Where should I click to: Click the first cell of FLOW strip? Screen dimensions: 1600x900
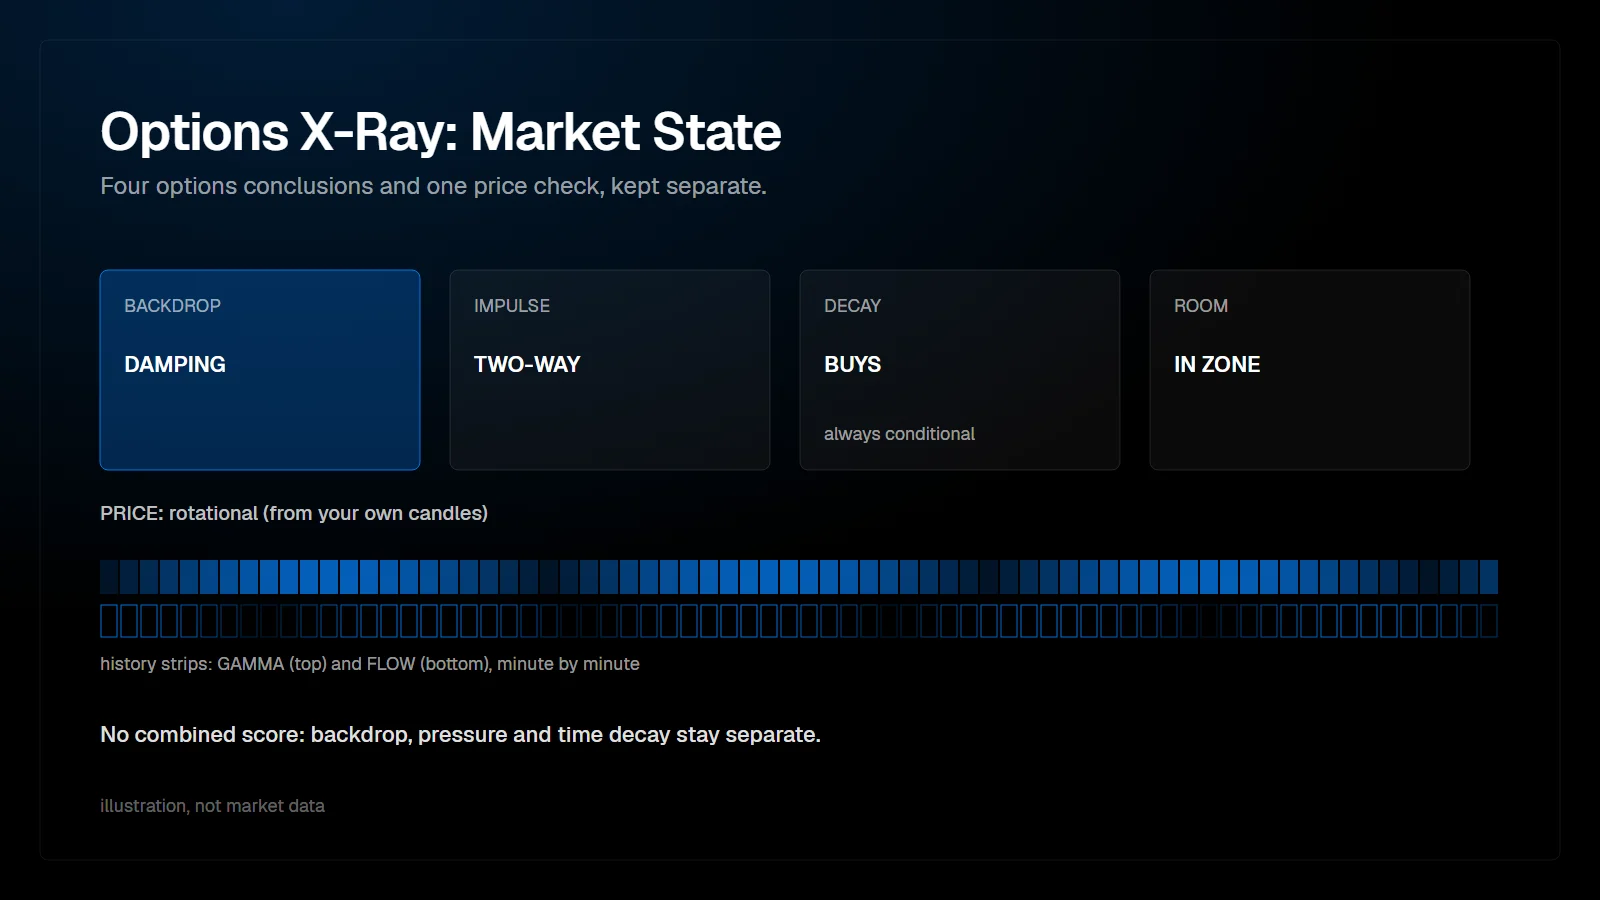tap(109, 621)
